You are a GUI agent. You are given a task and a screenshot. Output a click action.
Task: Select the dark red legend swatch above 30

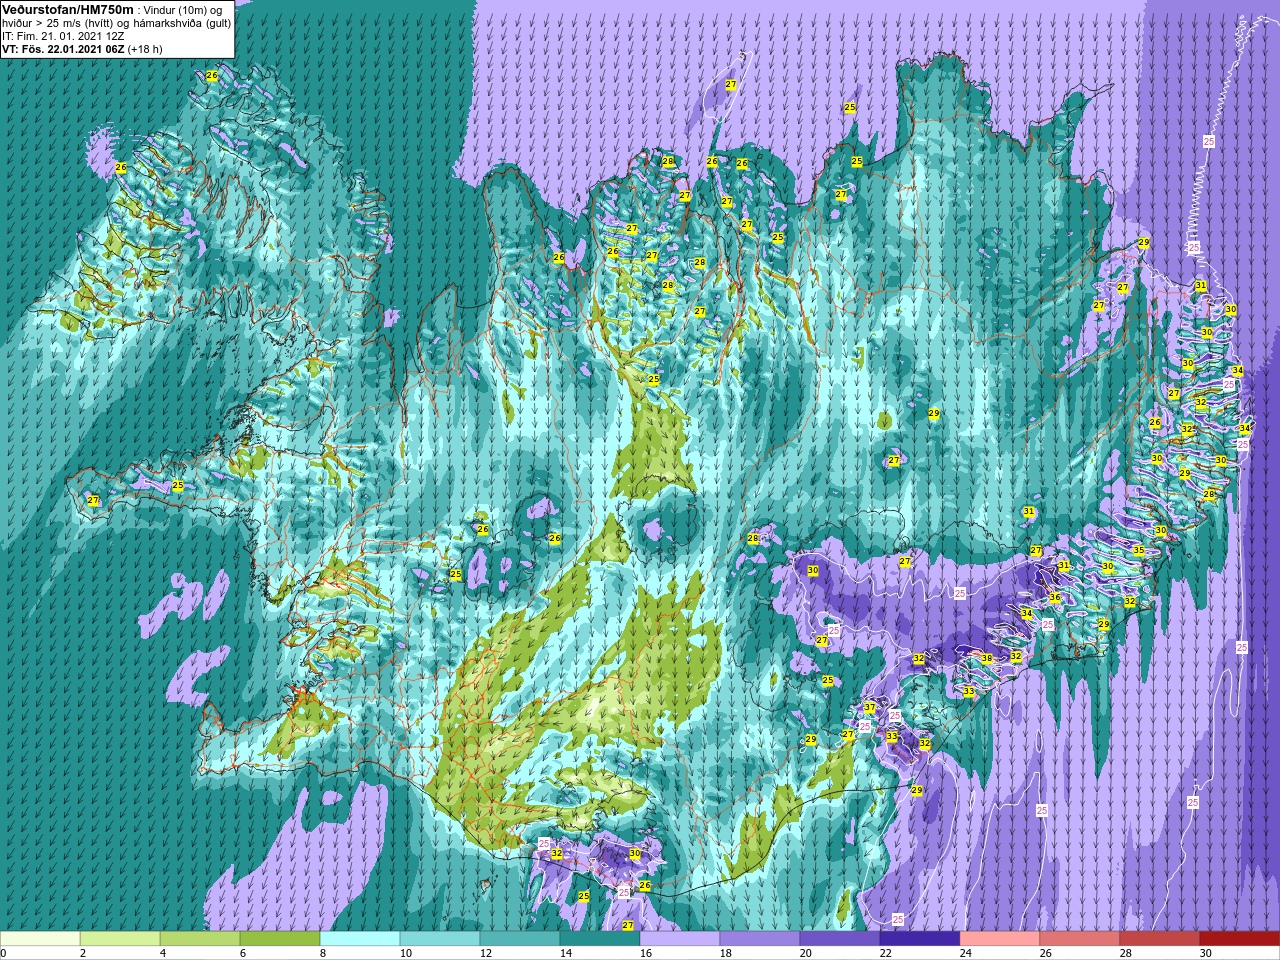click(x=1240, y=940)
